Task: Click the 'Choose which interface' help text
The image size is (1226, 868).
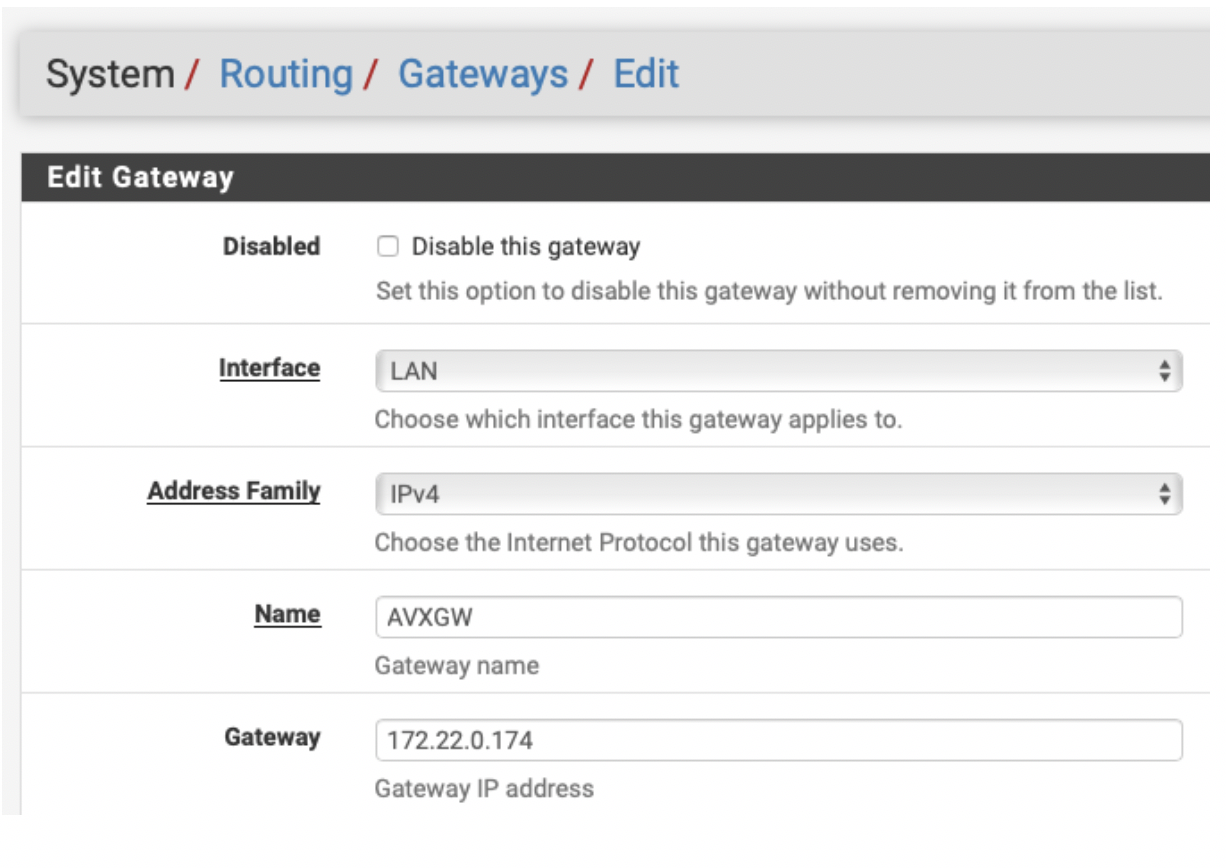Action: click(638, 420)
